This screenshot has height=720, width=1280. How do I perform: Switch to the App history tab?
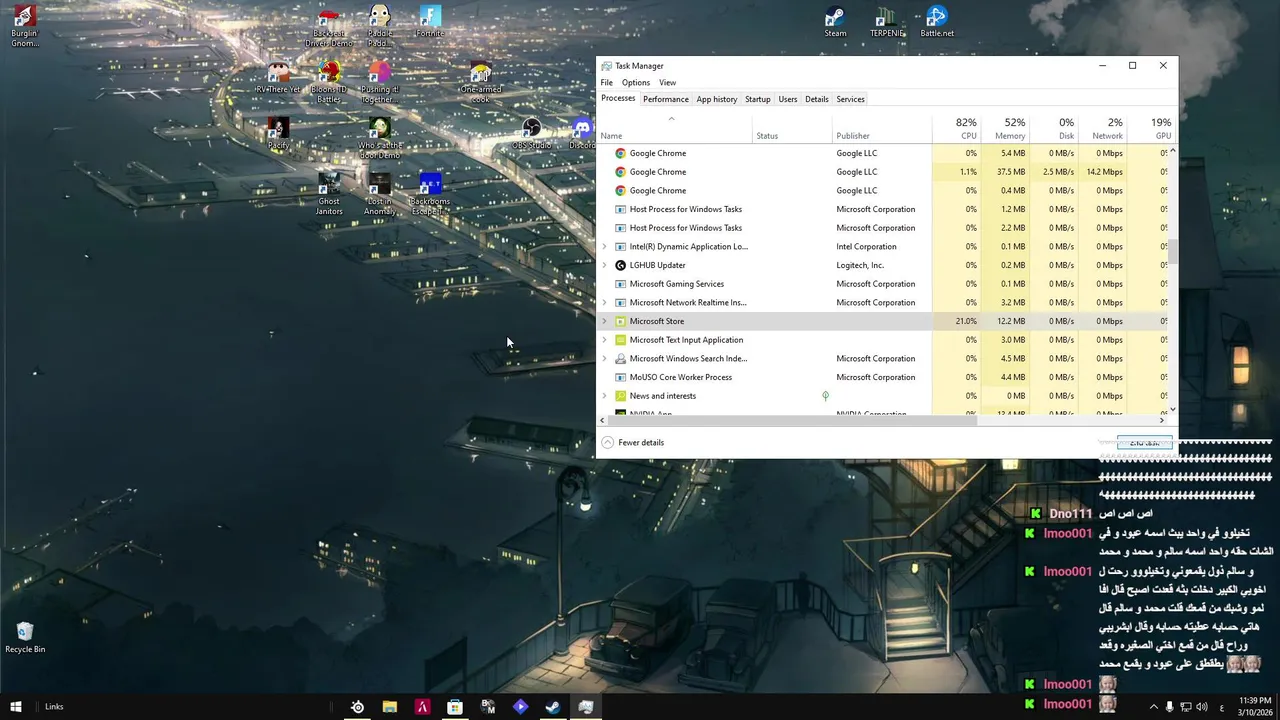(716, 99)
